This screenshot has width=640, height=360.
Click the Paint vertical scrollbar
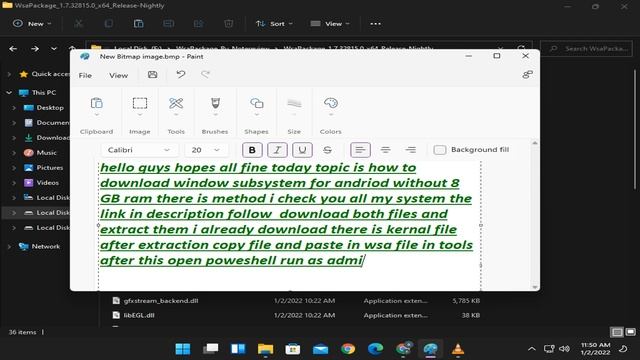[535, 215]
